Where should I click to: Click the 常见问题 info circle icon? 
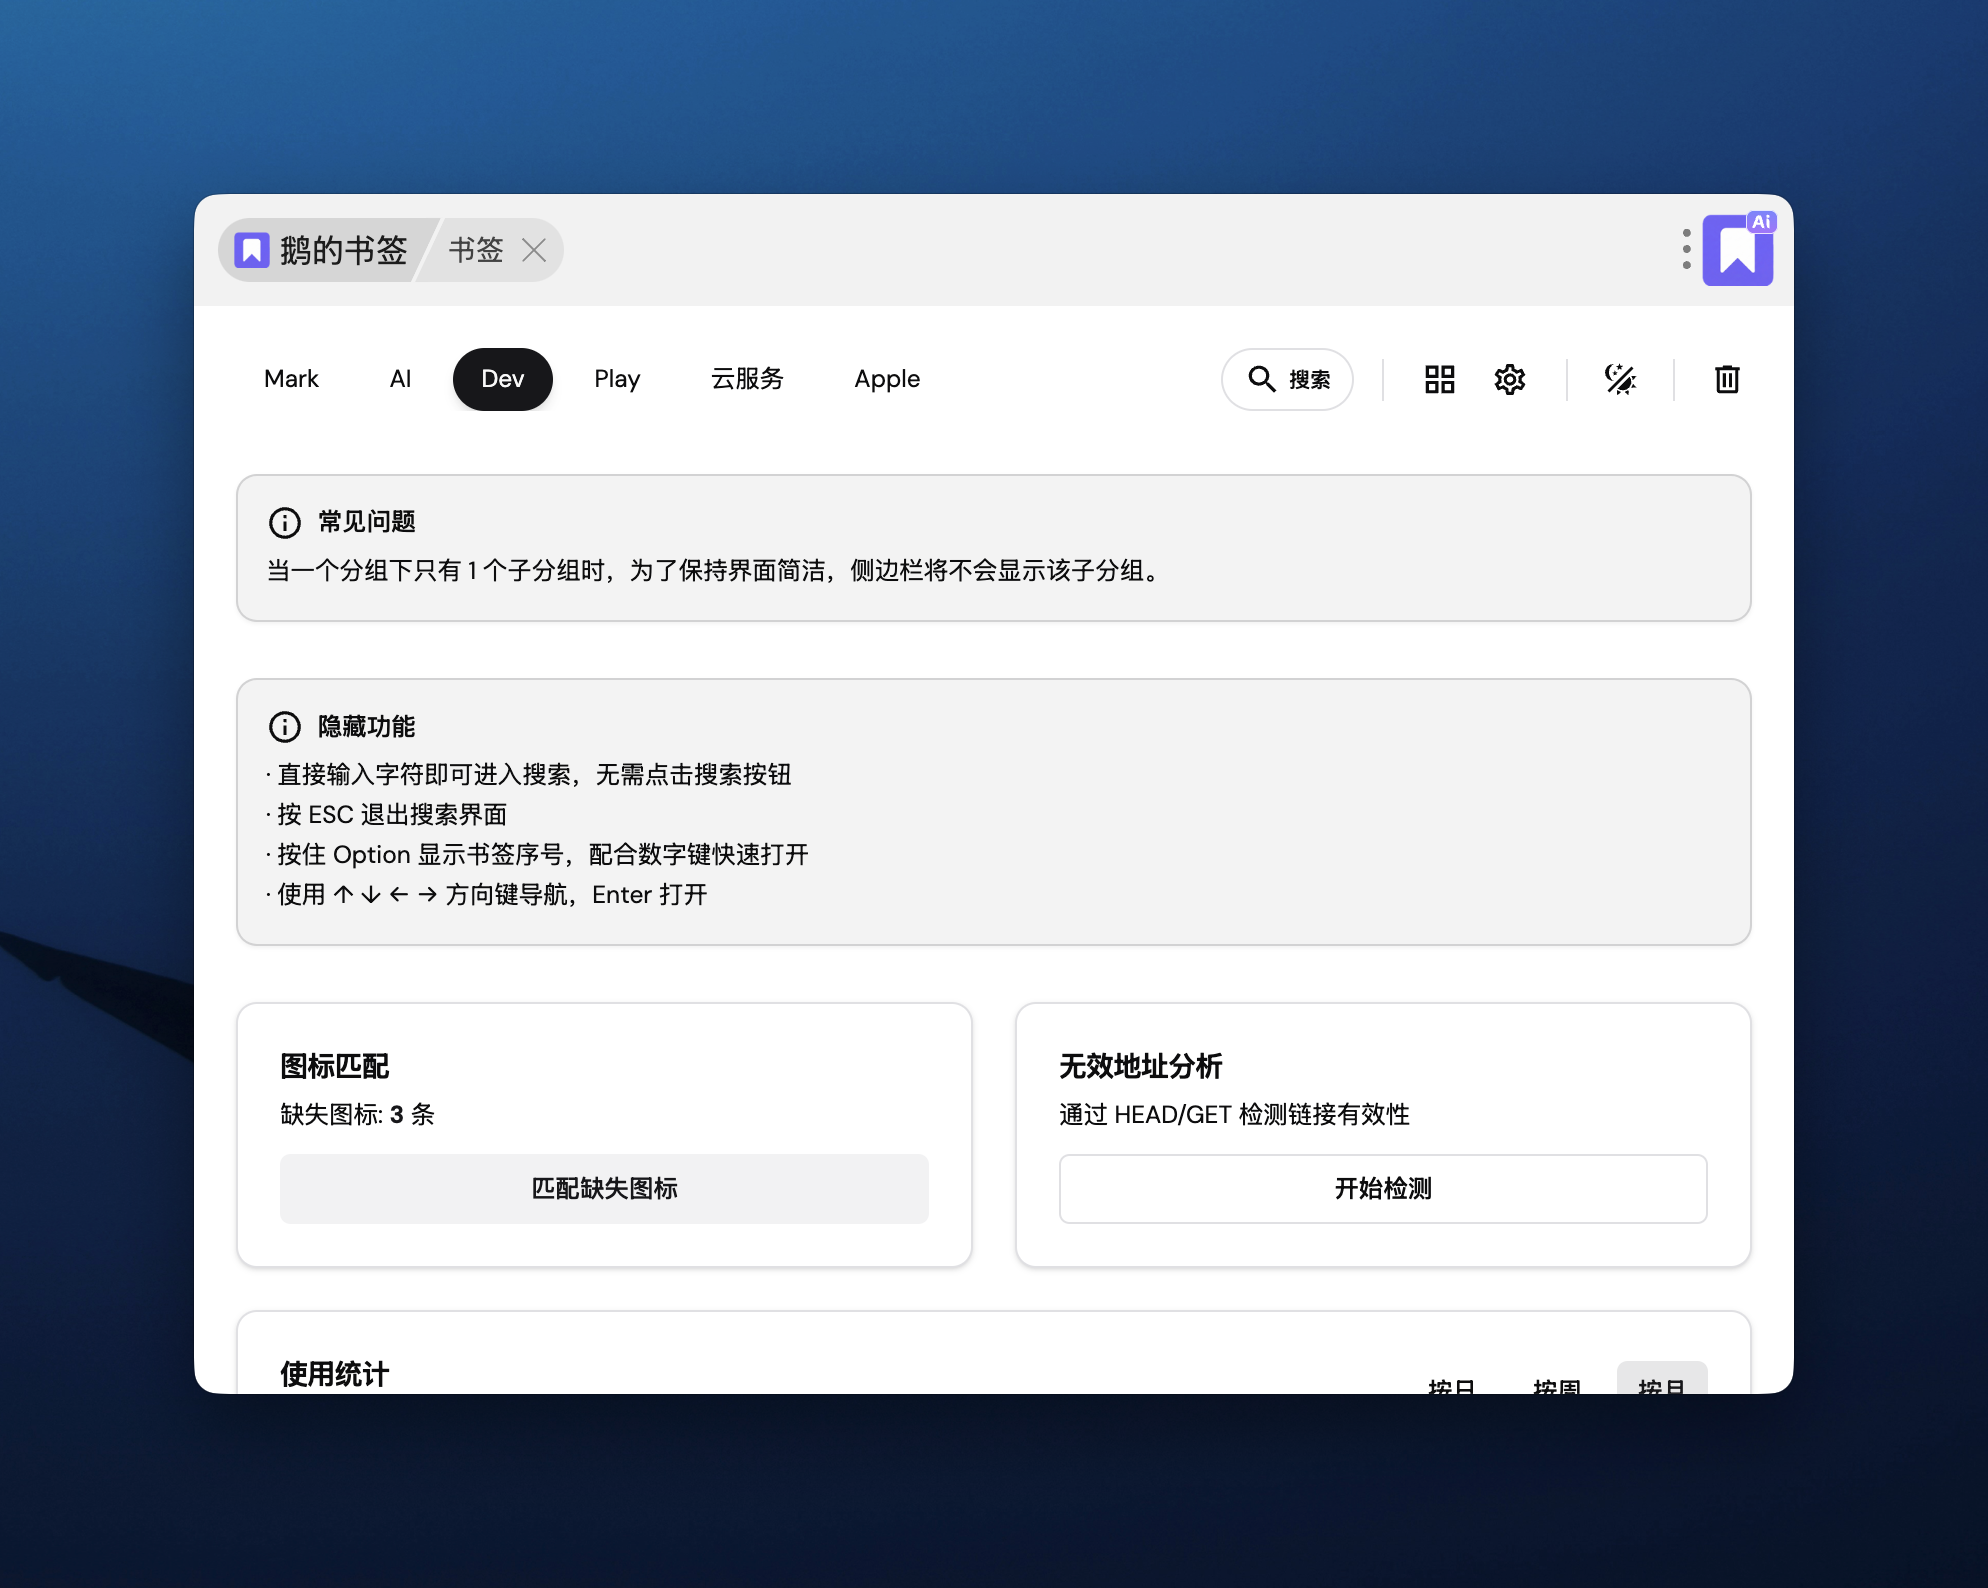pyautogui.click(x=285, y=522)
